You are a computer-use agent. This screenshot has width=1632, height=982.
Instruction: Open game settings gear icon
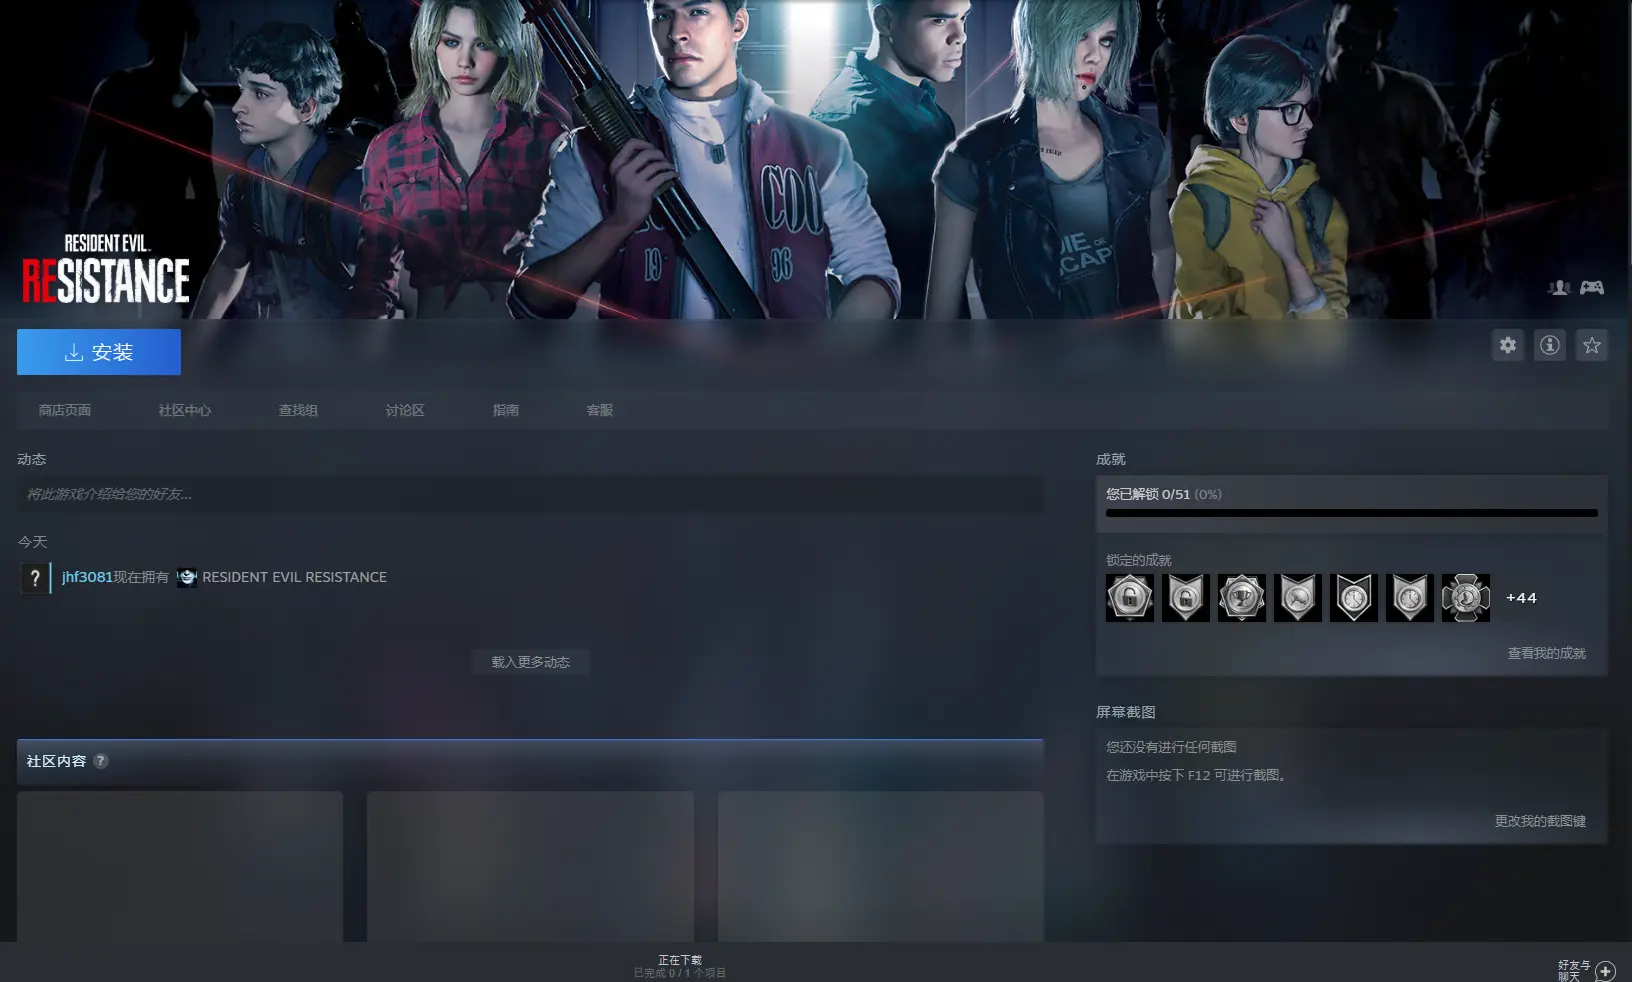(x=1508, y=345)
